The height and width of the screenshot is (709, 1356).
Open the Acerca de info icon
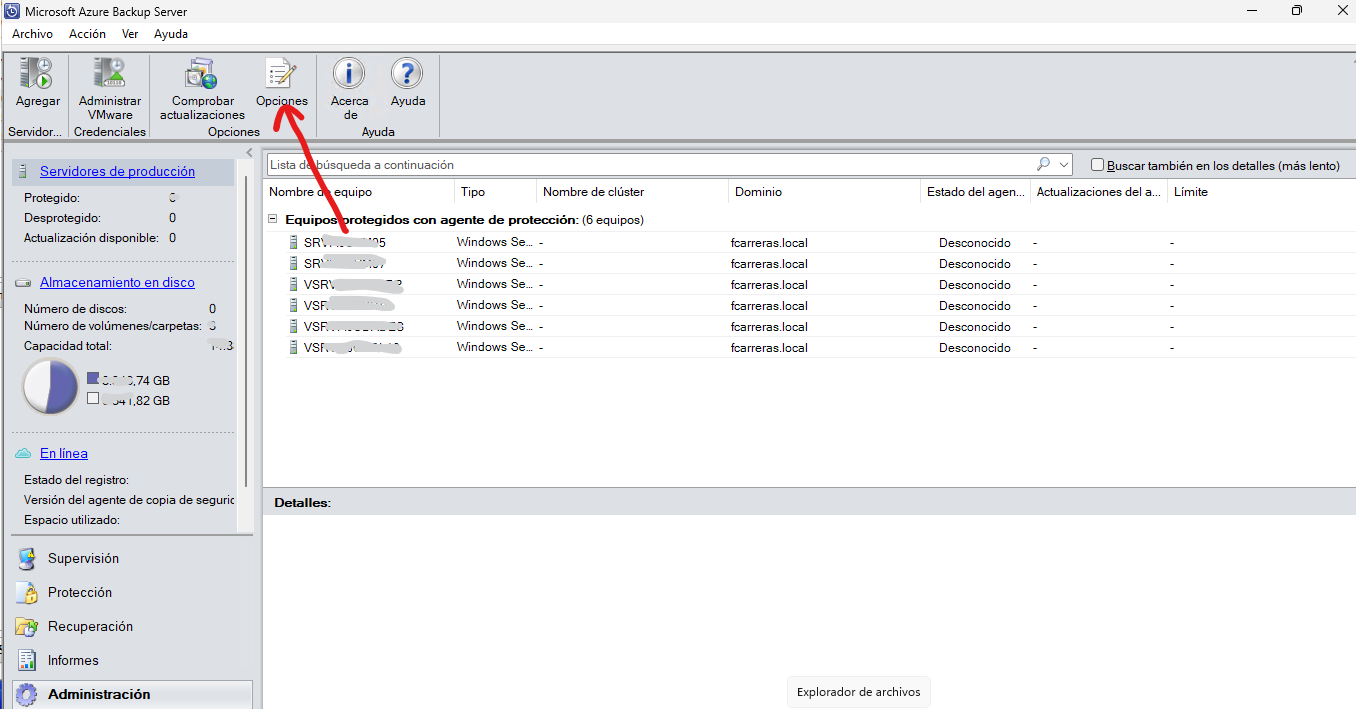349,73
